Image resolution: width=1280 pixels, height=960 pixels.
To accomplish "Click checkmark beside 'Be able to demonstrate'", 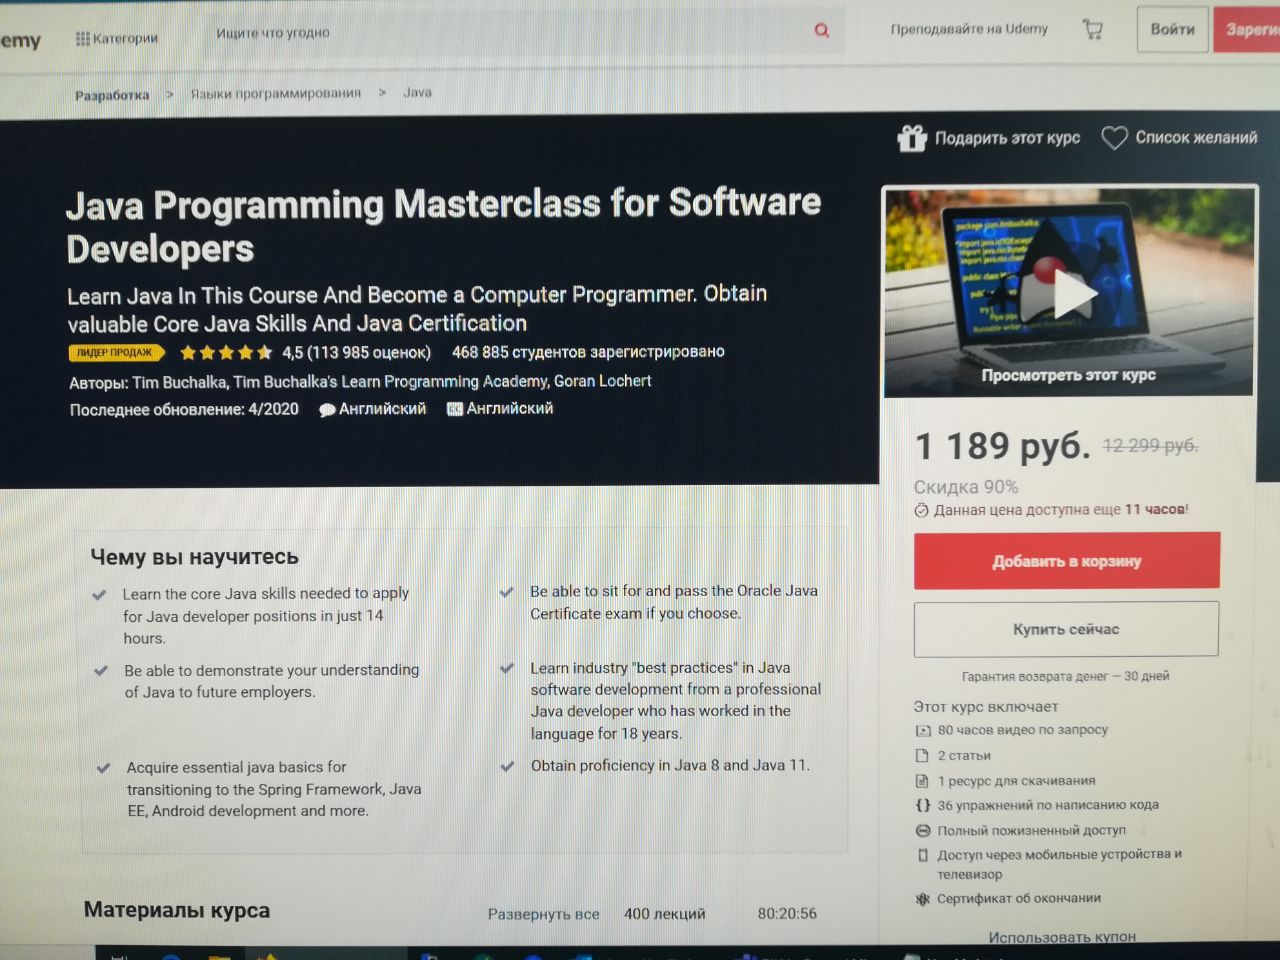I will coord(100,671).
